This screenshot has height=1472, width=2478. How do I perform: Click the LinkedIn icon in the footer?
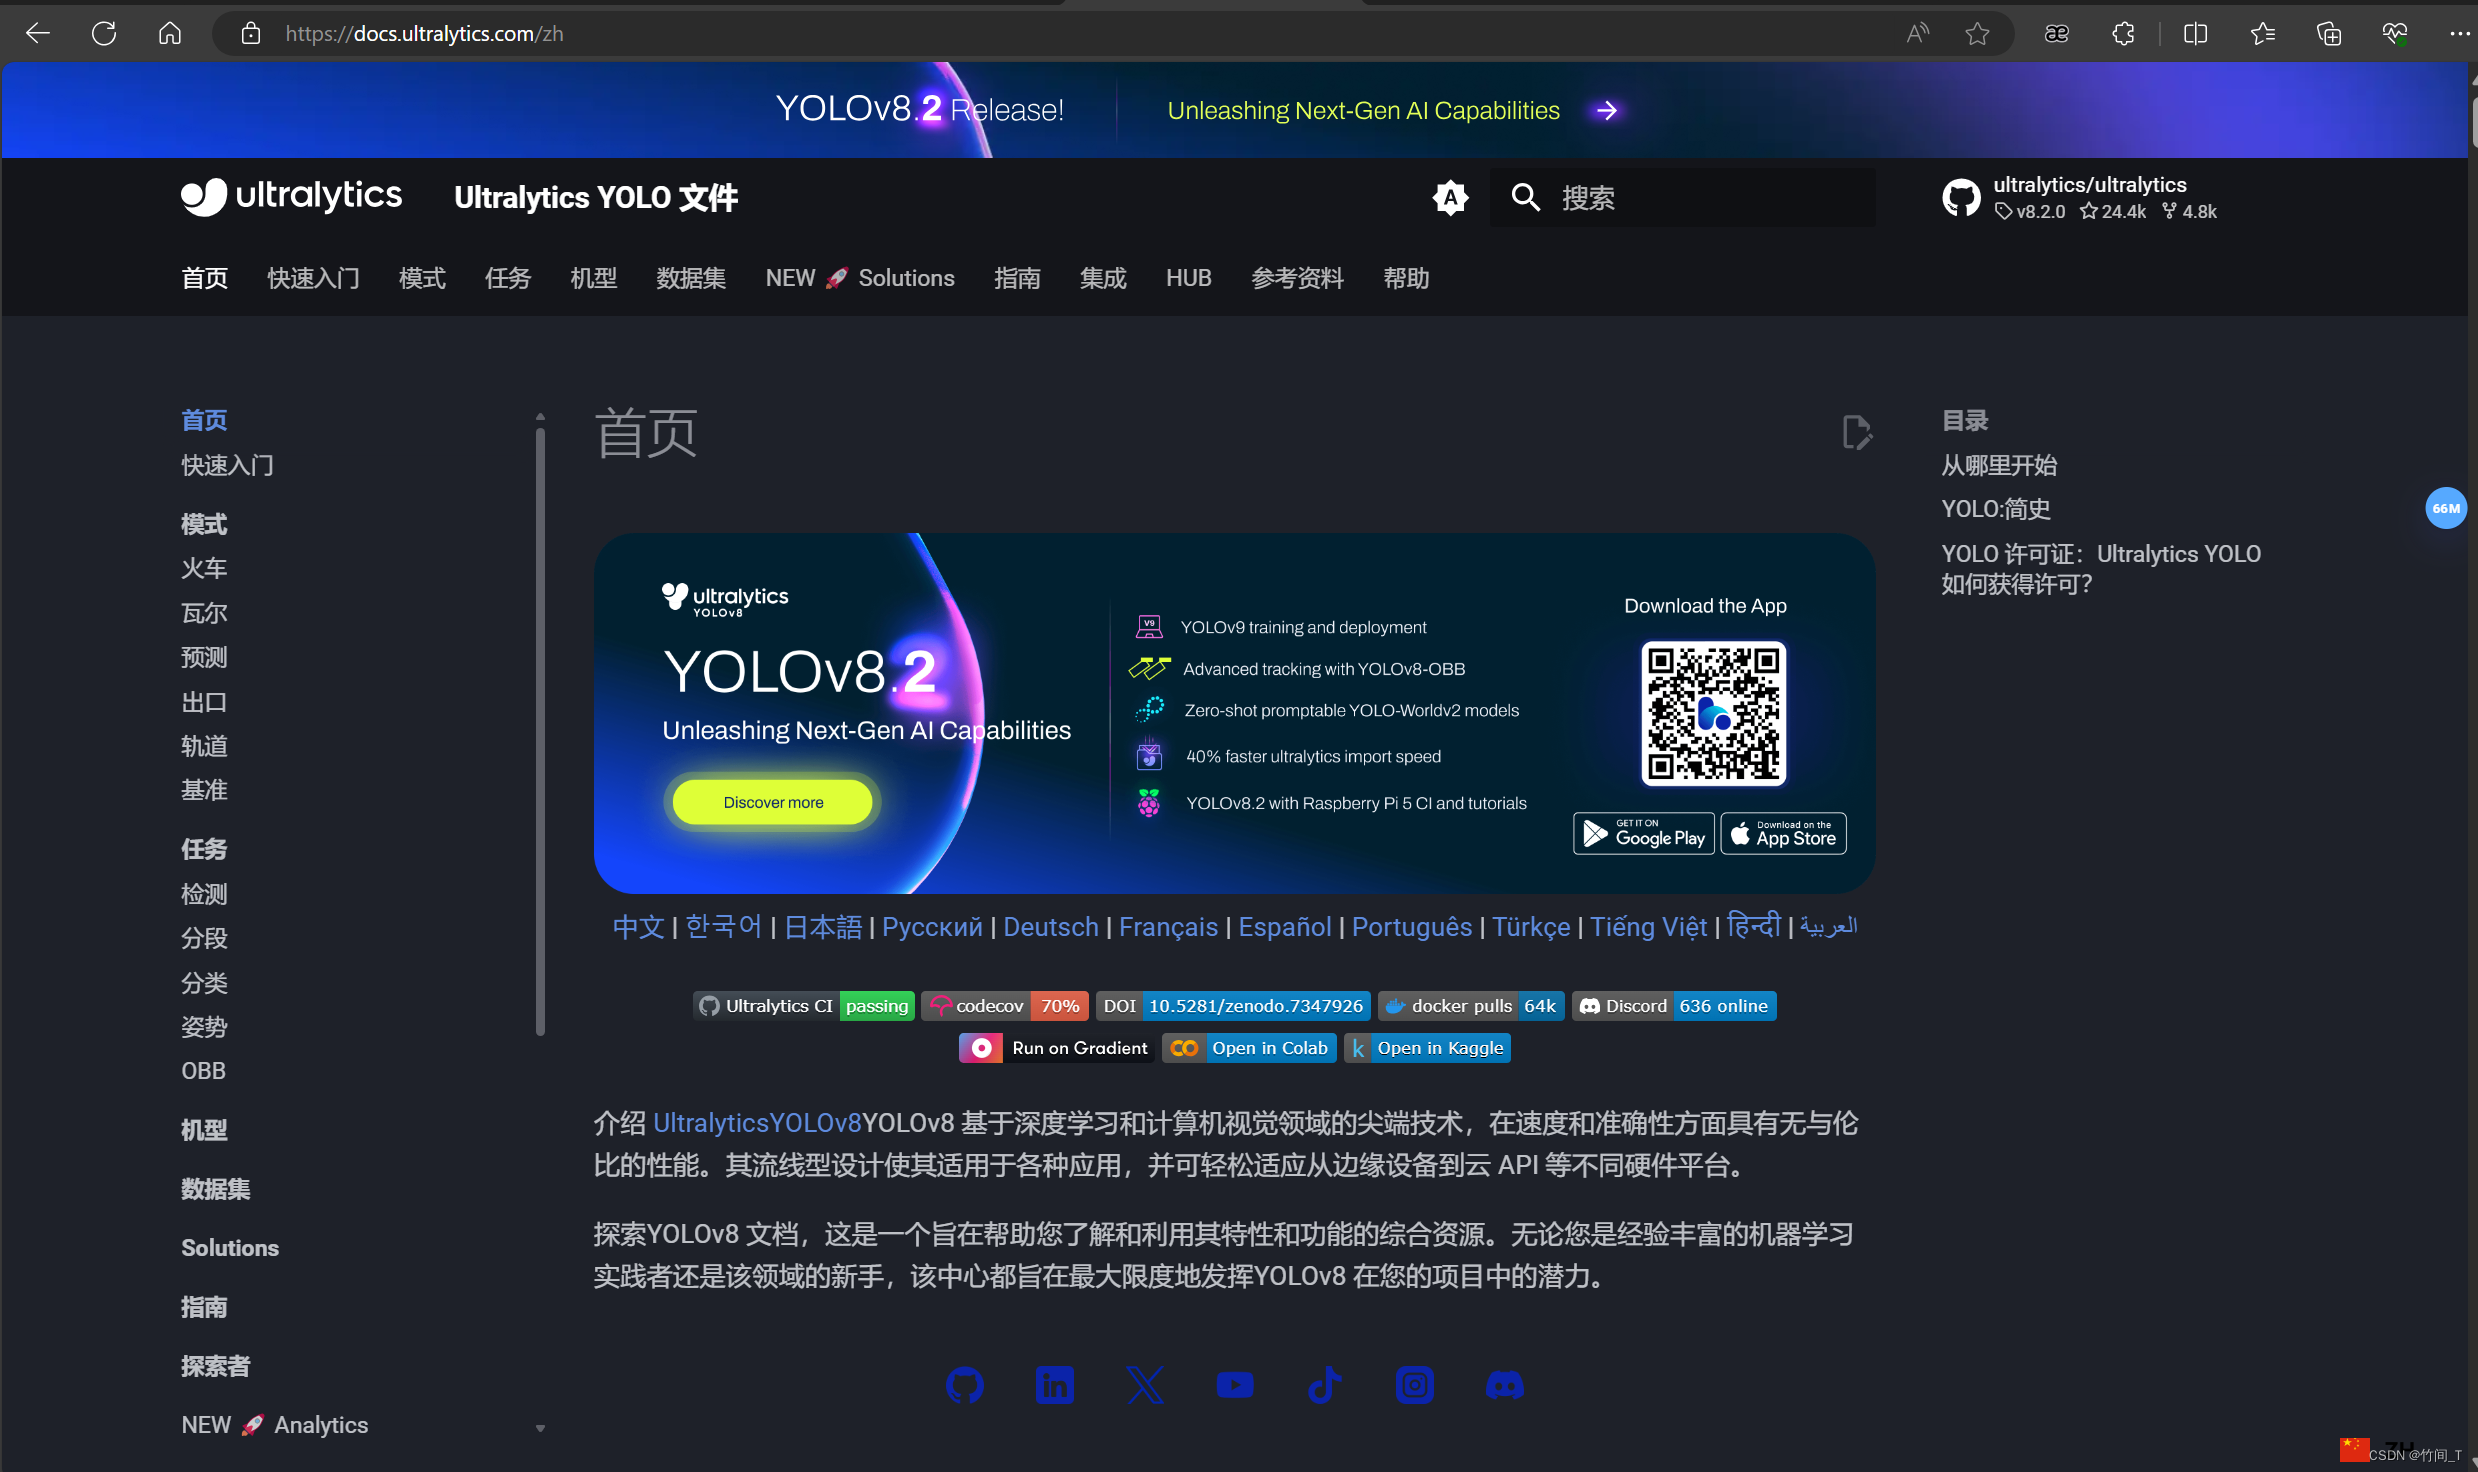pos(1055,1385)
